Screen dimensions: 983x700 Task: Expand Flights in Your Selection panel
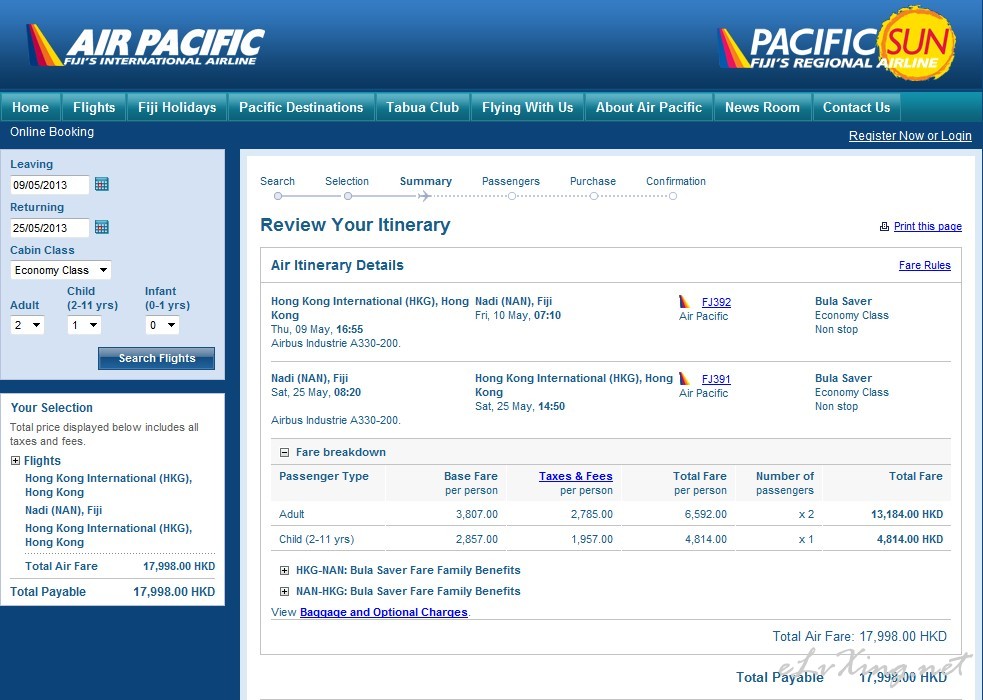coord(15,461)
